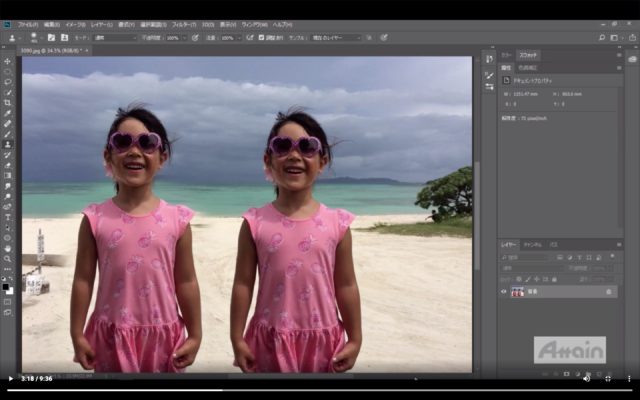Select the Zoom tool
This screenshot has width=640, height=400.
tap(7, 259)
